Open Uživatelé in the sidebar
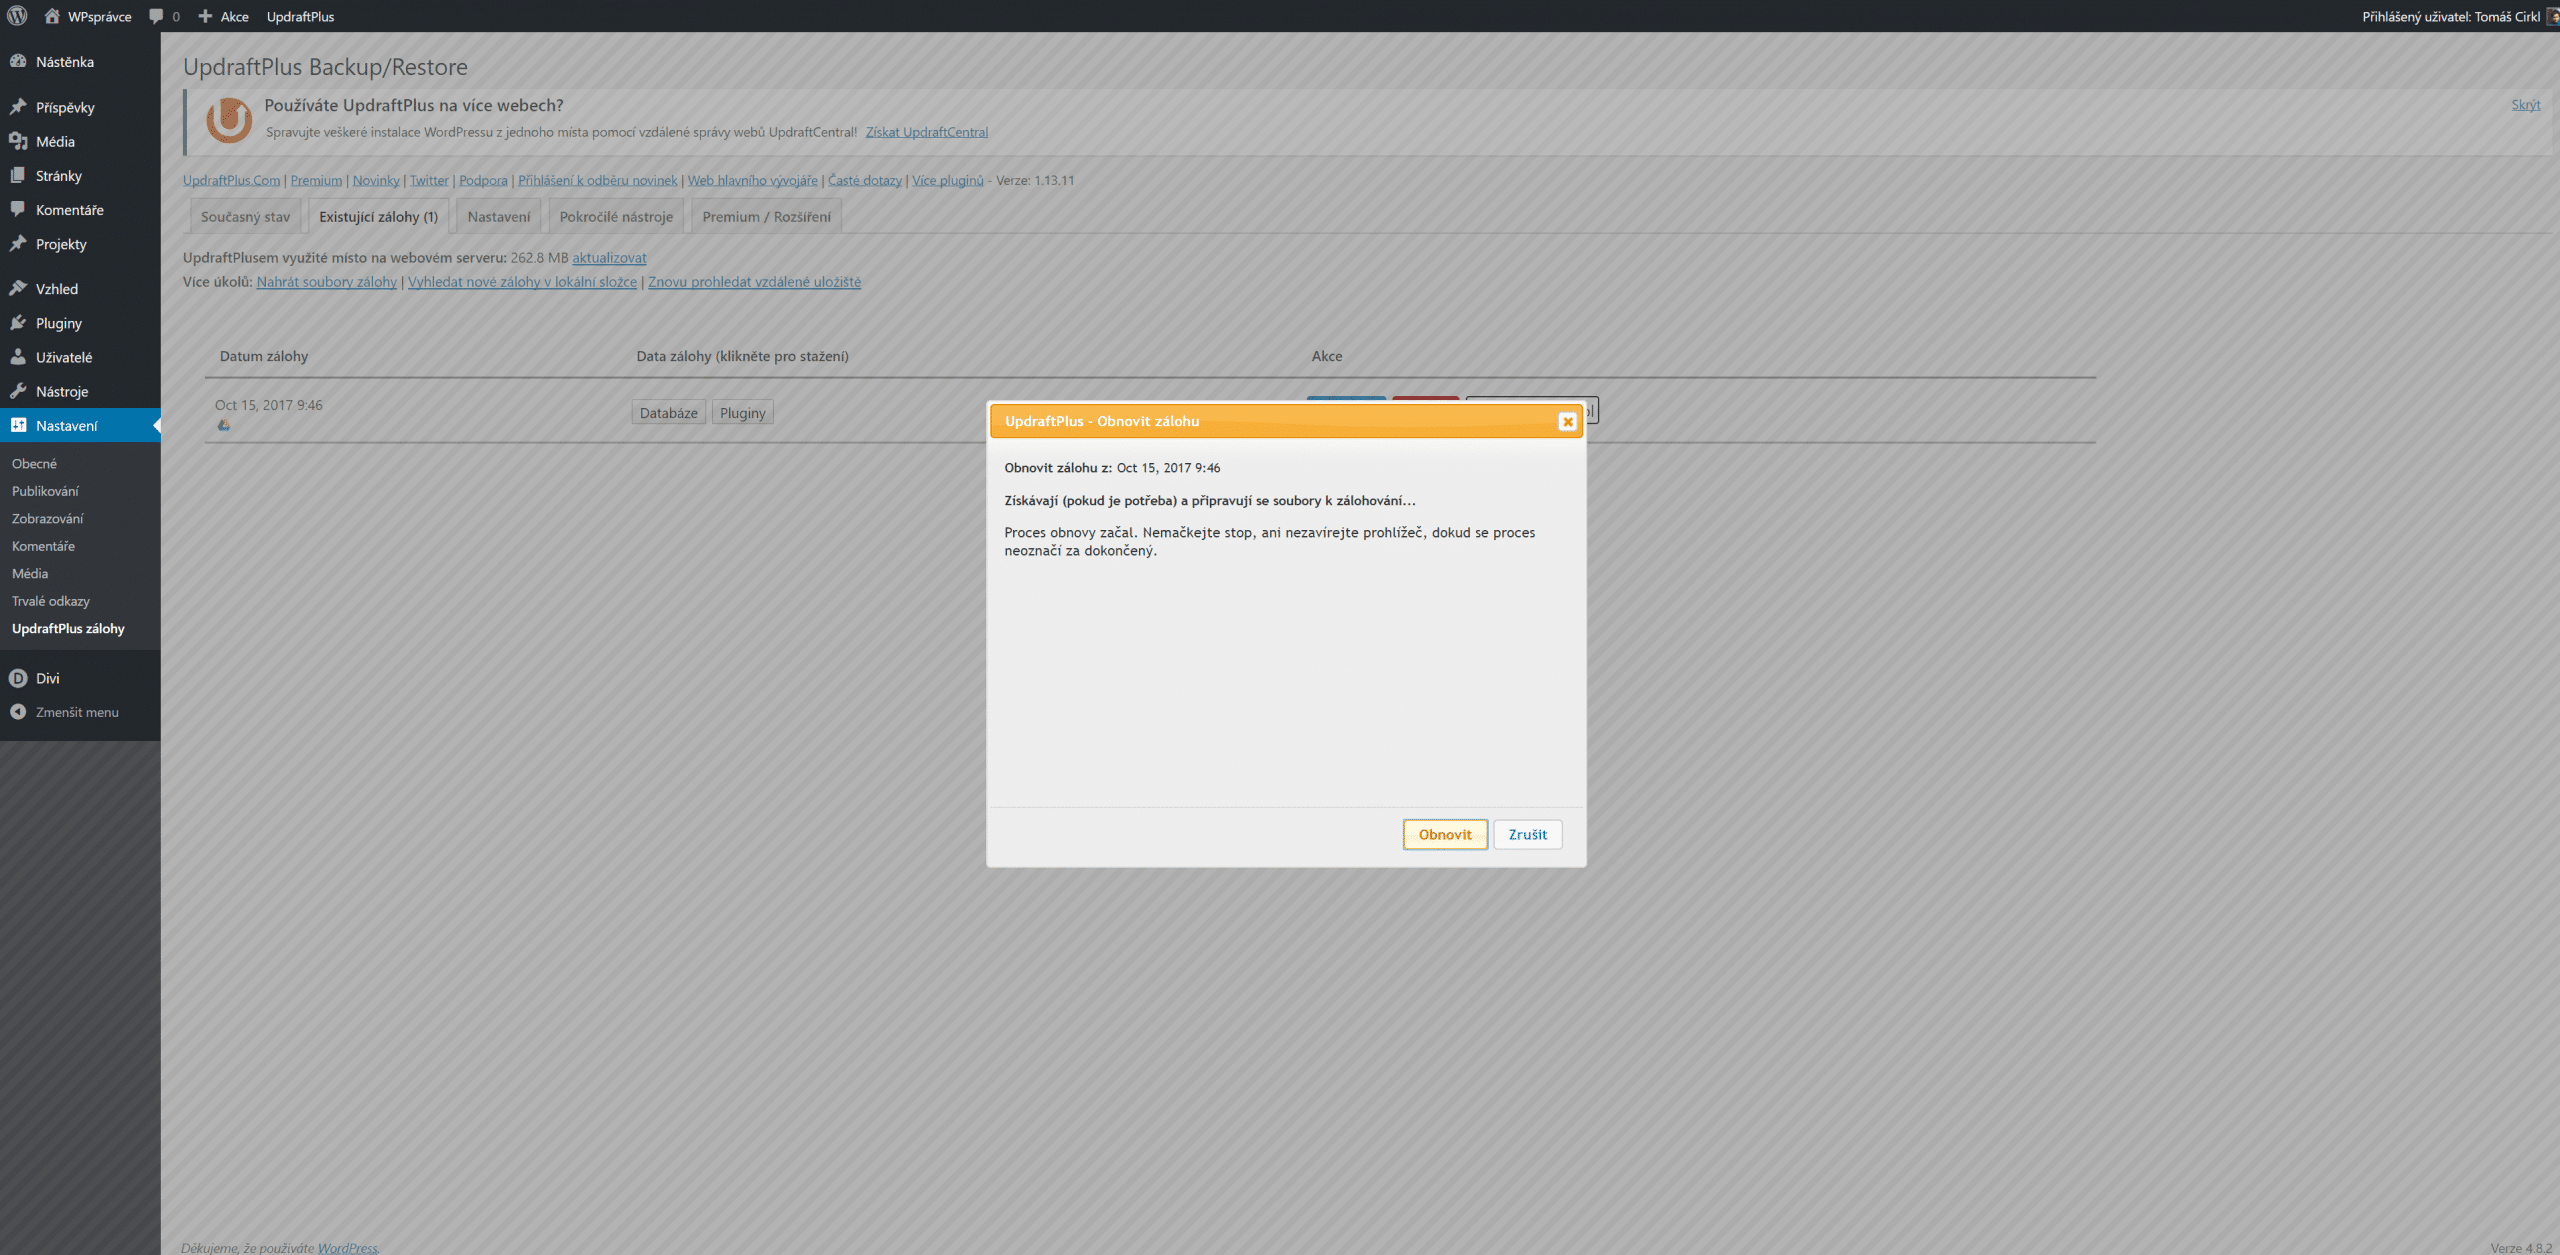 pyautogui.click(x=80, y=357)
